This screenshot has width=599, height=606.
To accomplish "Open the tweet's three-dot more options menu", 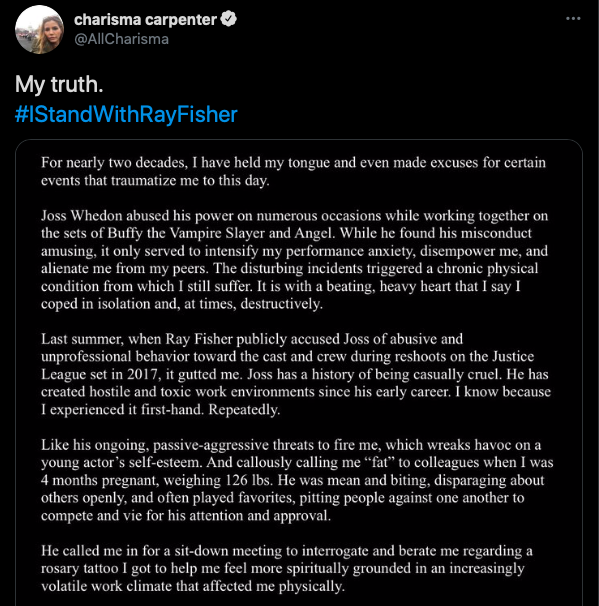I will (x=573, y=19).
